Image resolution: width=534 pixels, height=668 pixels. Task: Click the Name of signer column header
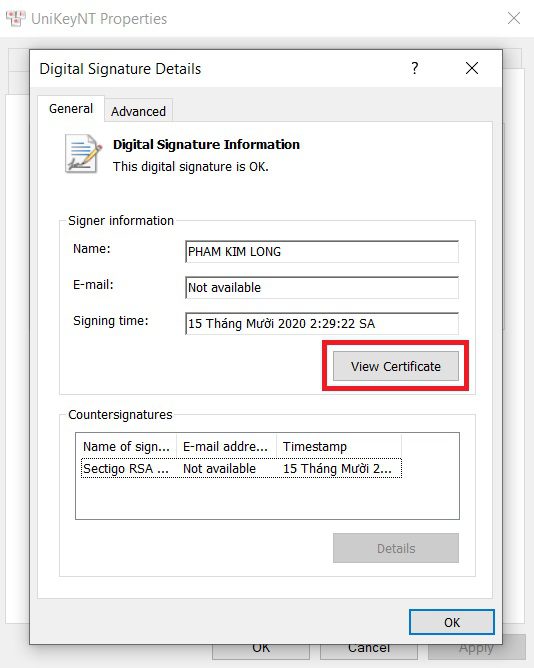[x=127, y=446]
